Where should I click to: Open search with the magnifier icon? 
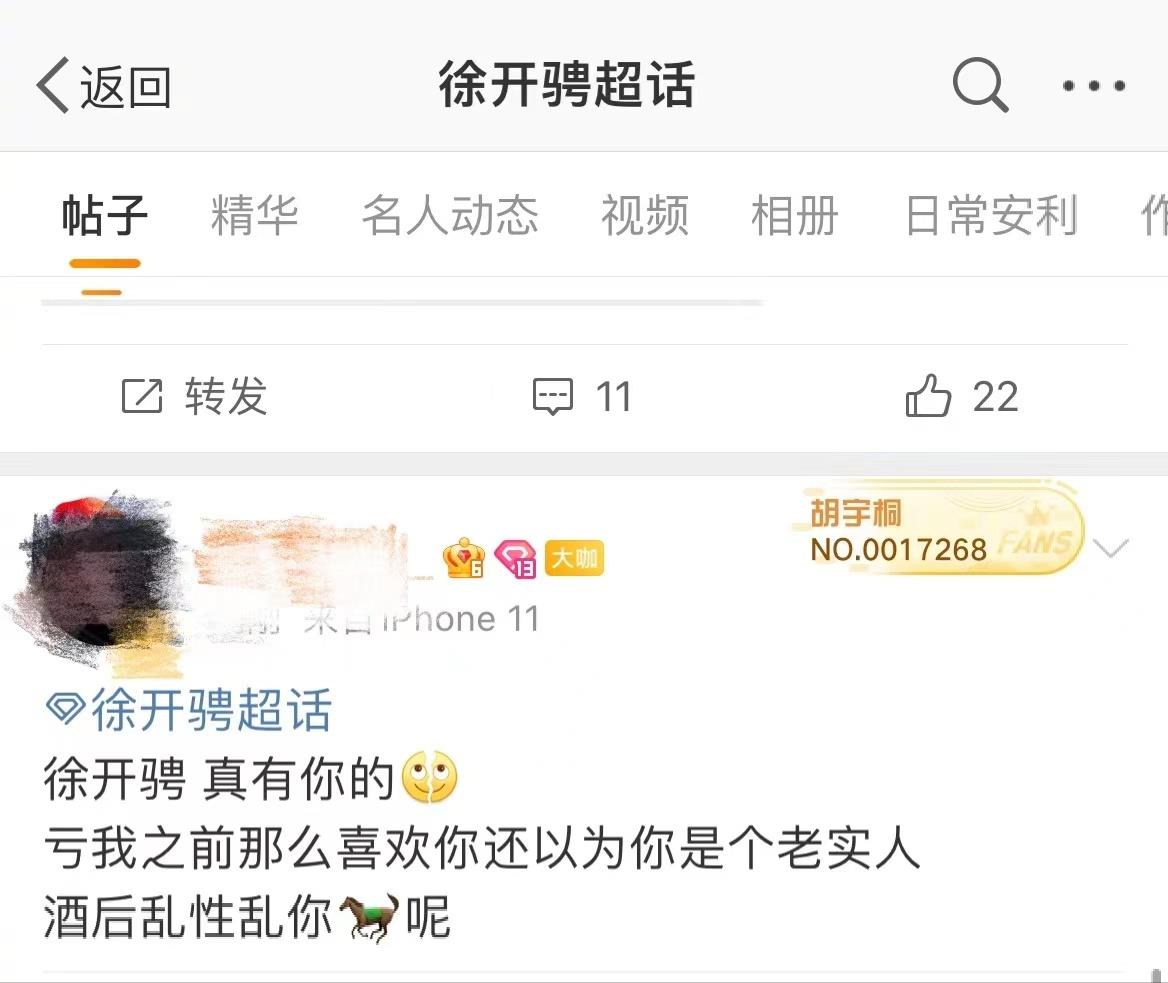point(980,84)
